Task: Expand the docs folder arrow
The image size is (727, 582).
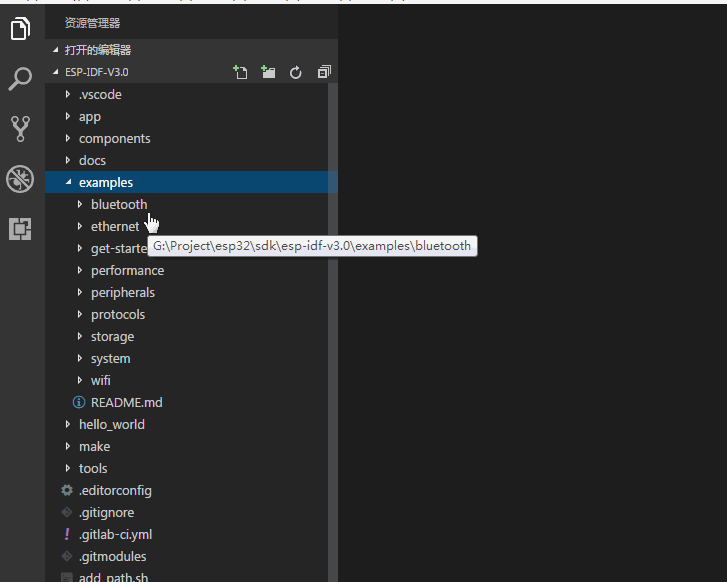Action: (x=68, y=160)
